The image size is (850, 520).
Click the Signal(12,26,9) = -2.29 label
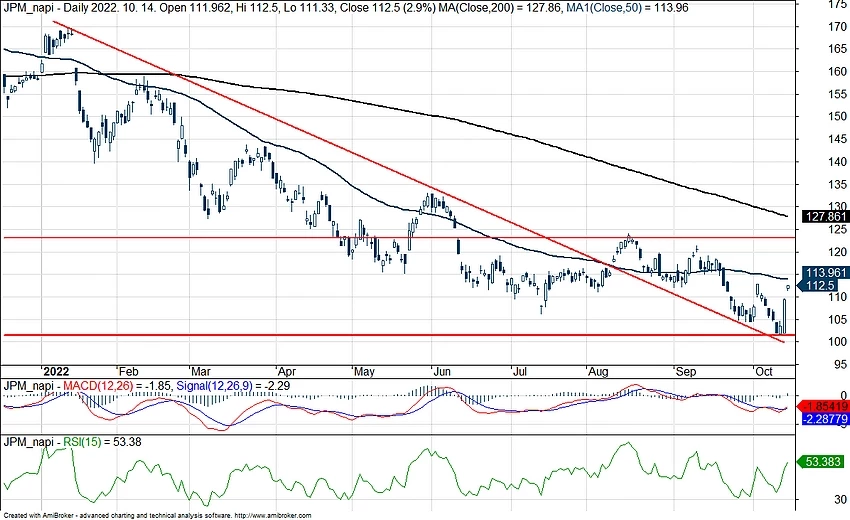234,386
